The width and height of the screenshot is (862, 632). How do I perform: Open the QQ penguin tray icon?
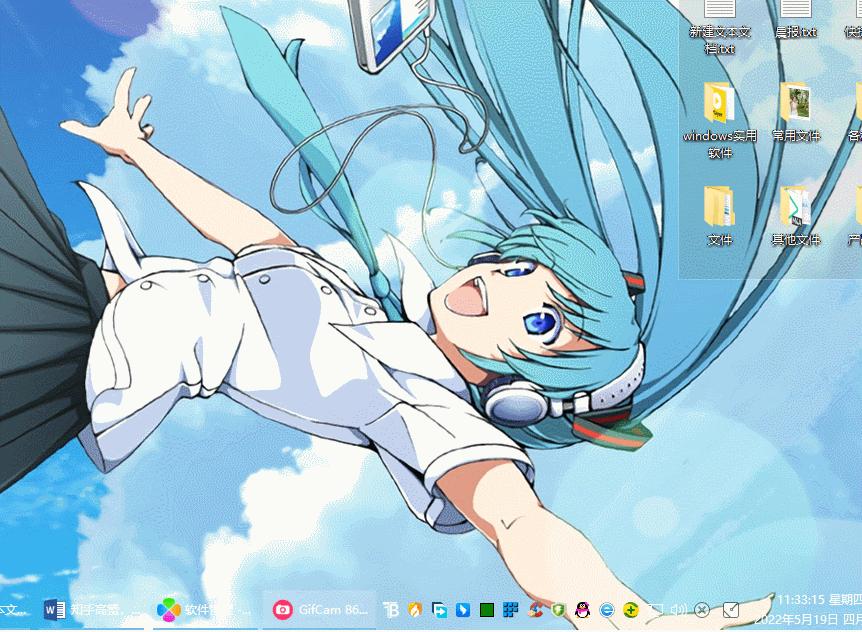click(583, 609)
